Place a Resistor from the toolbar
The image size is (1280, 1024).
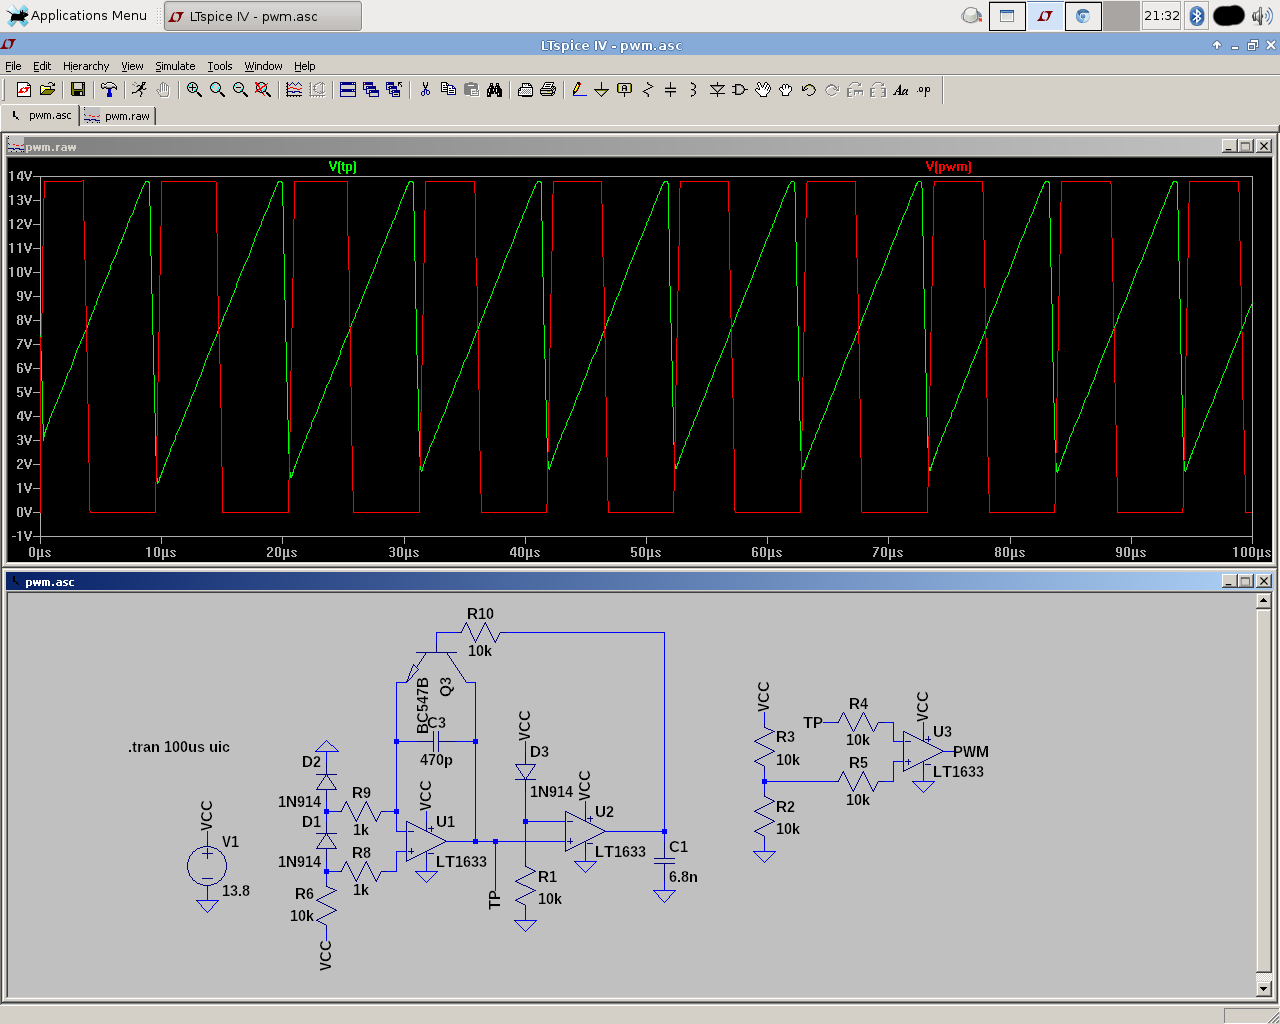click(x=648, y=90)
